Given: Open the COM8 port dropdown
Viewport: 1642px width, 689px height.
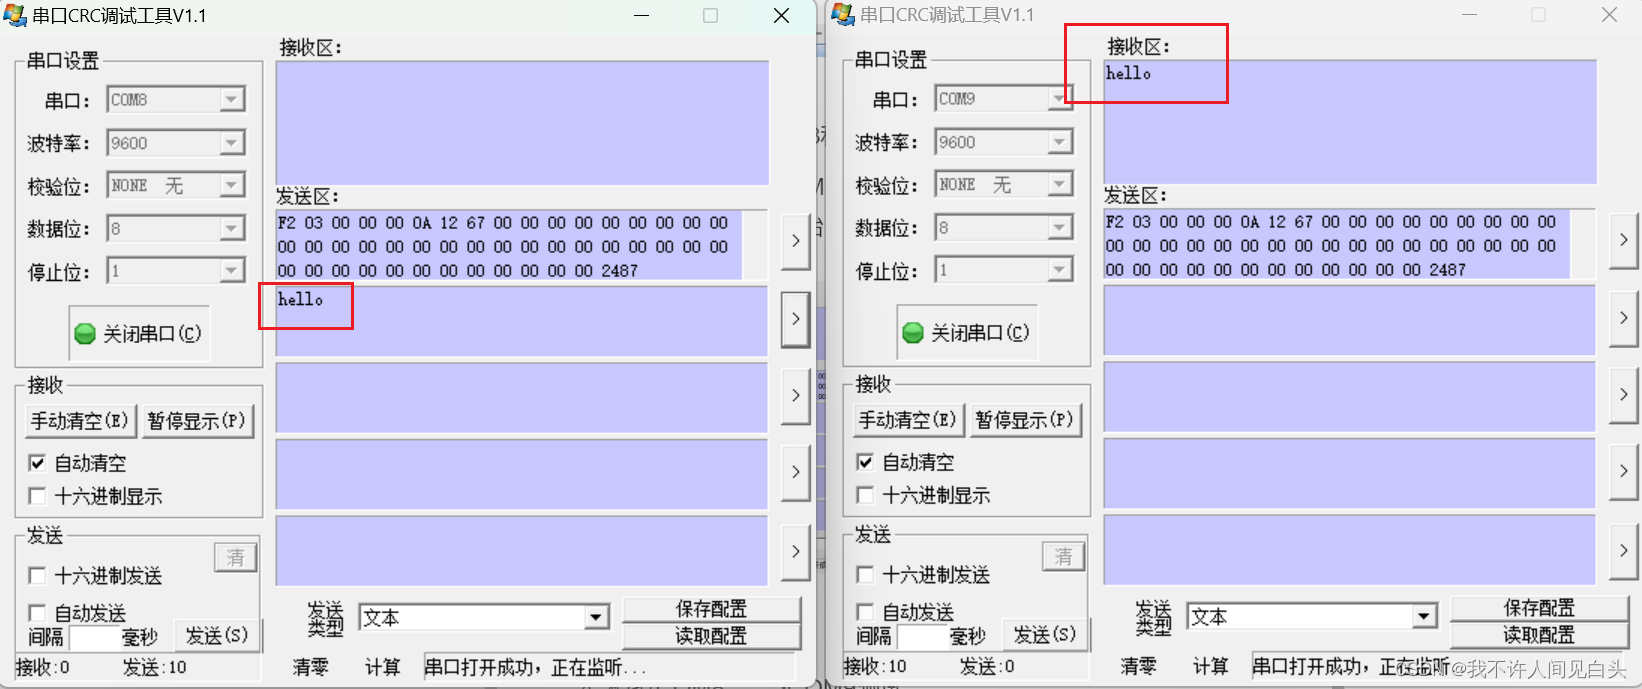Looking at the screenshot, I should pyautogui.click(x=232, y=100).
